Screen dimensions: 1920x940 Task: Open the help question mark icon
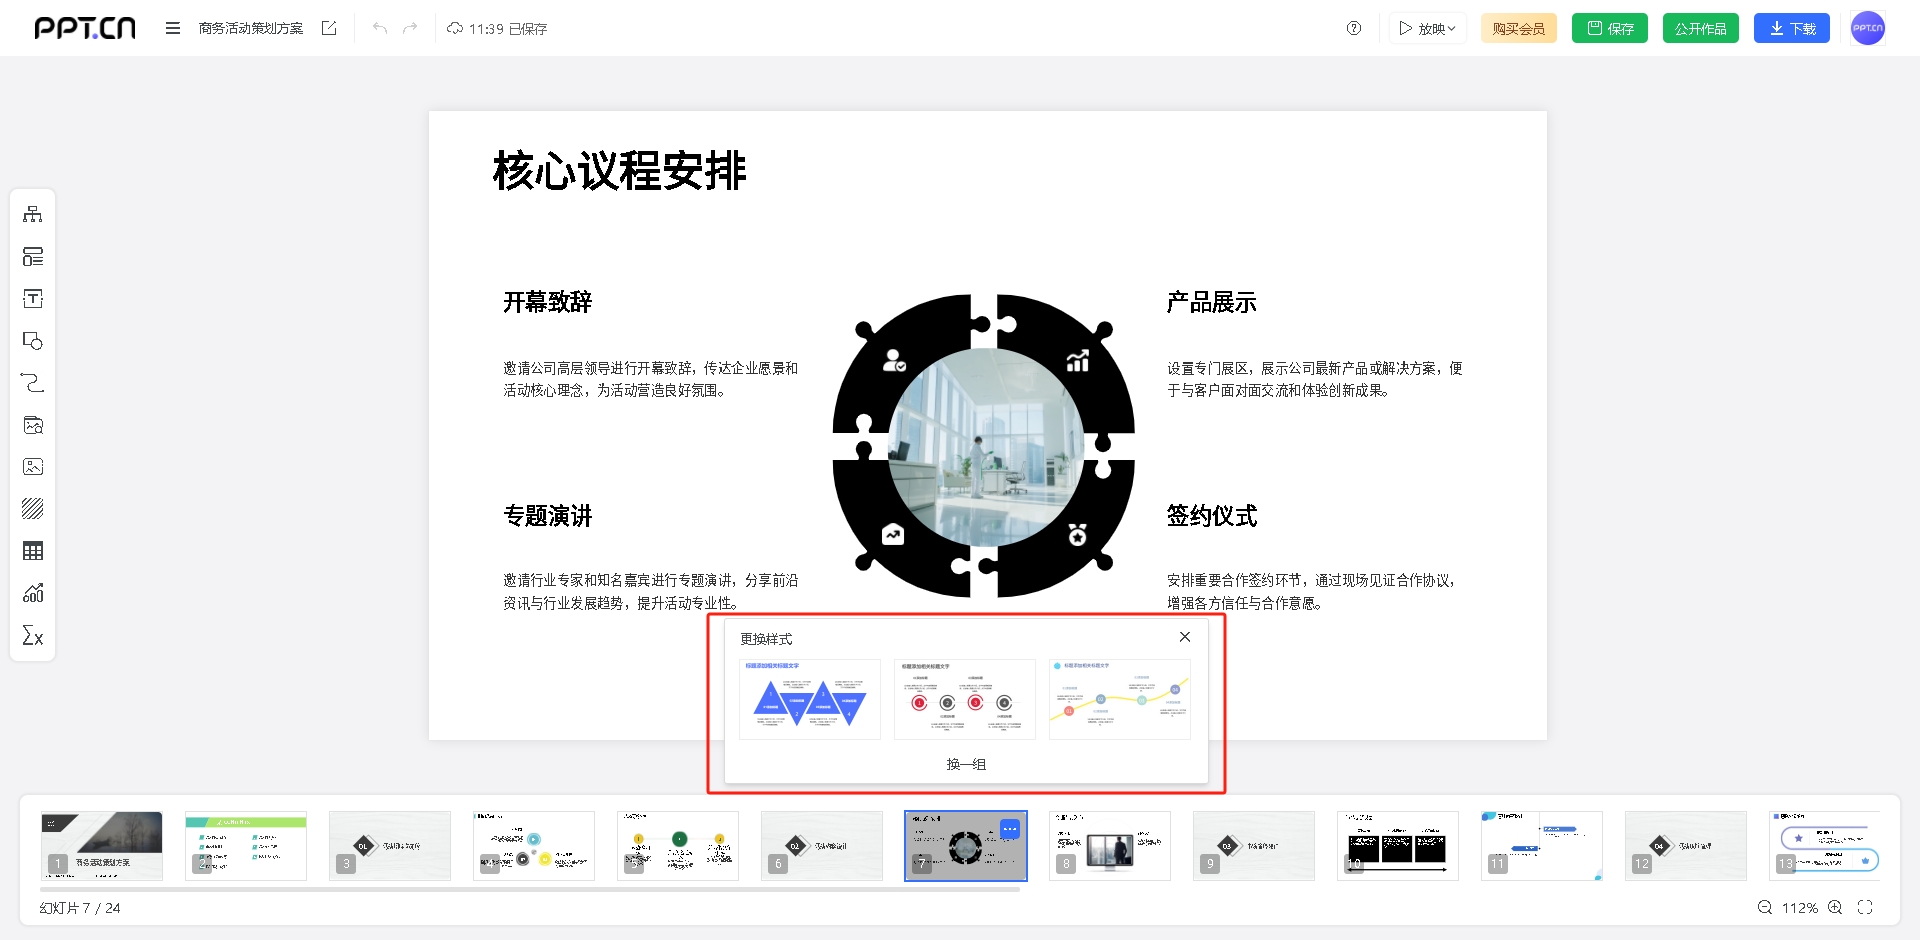click(x=1354, y=28)
